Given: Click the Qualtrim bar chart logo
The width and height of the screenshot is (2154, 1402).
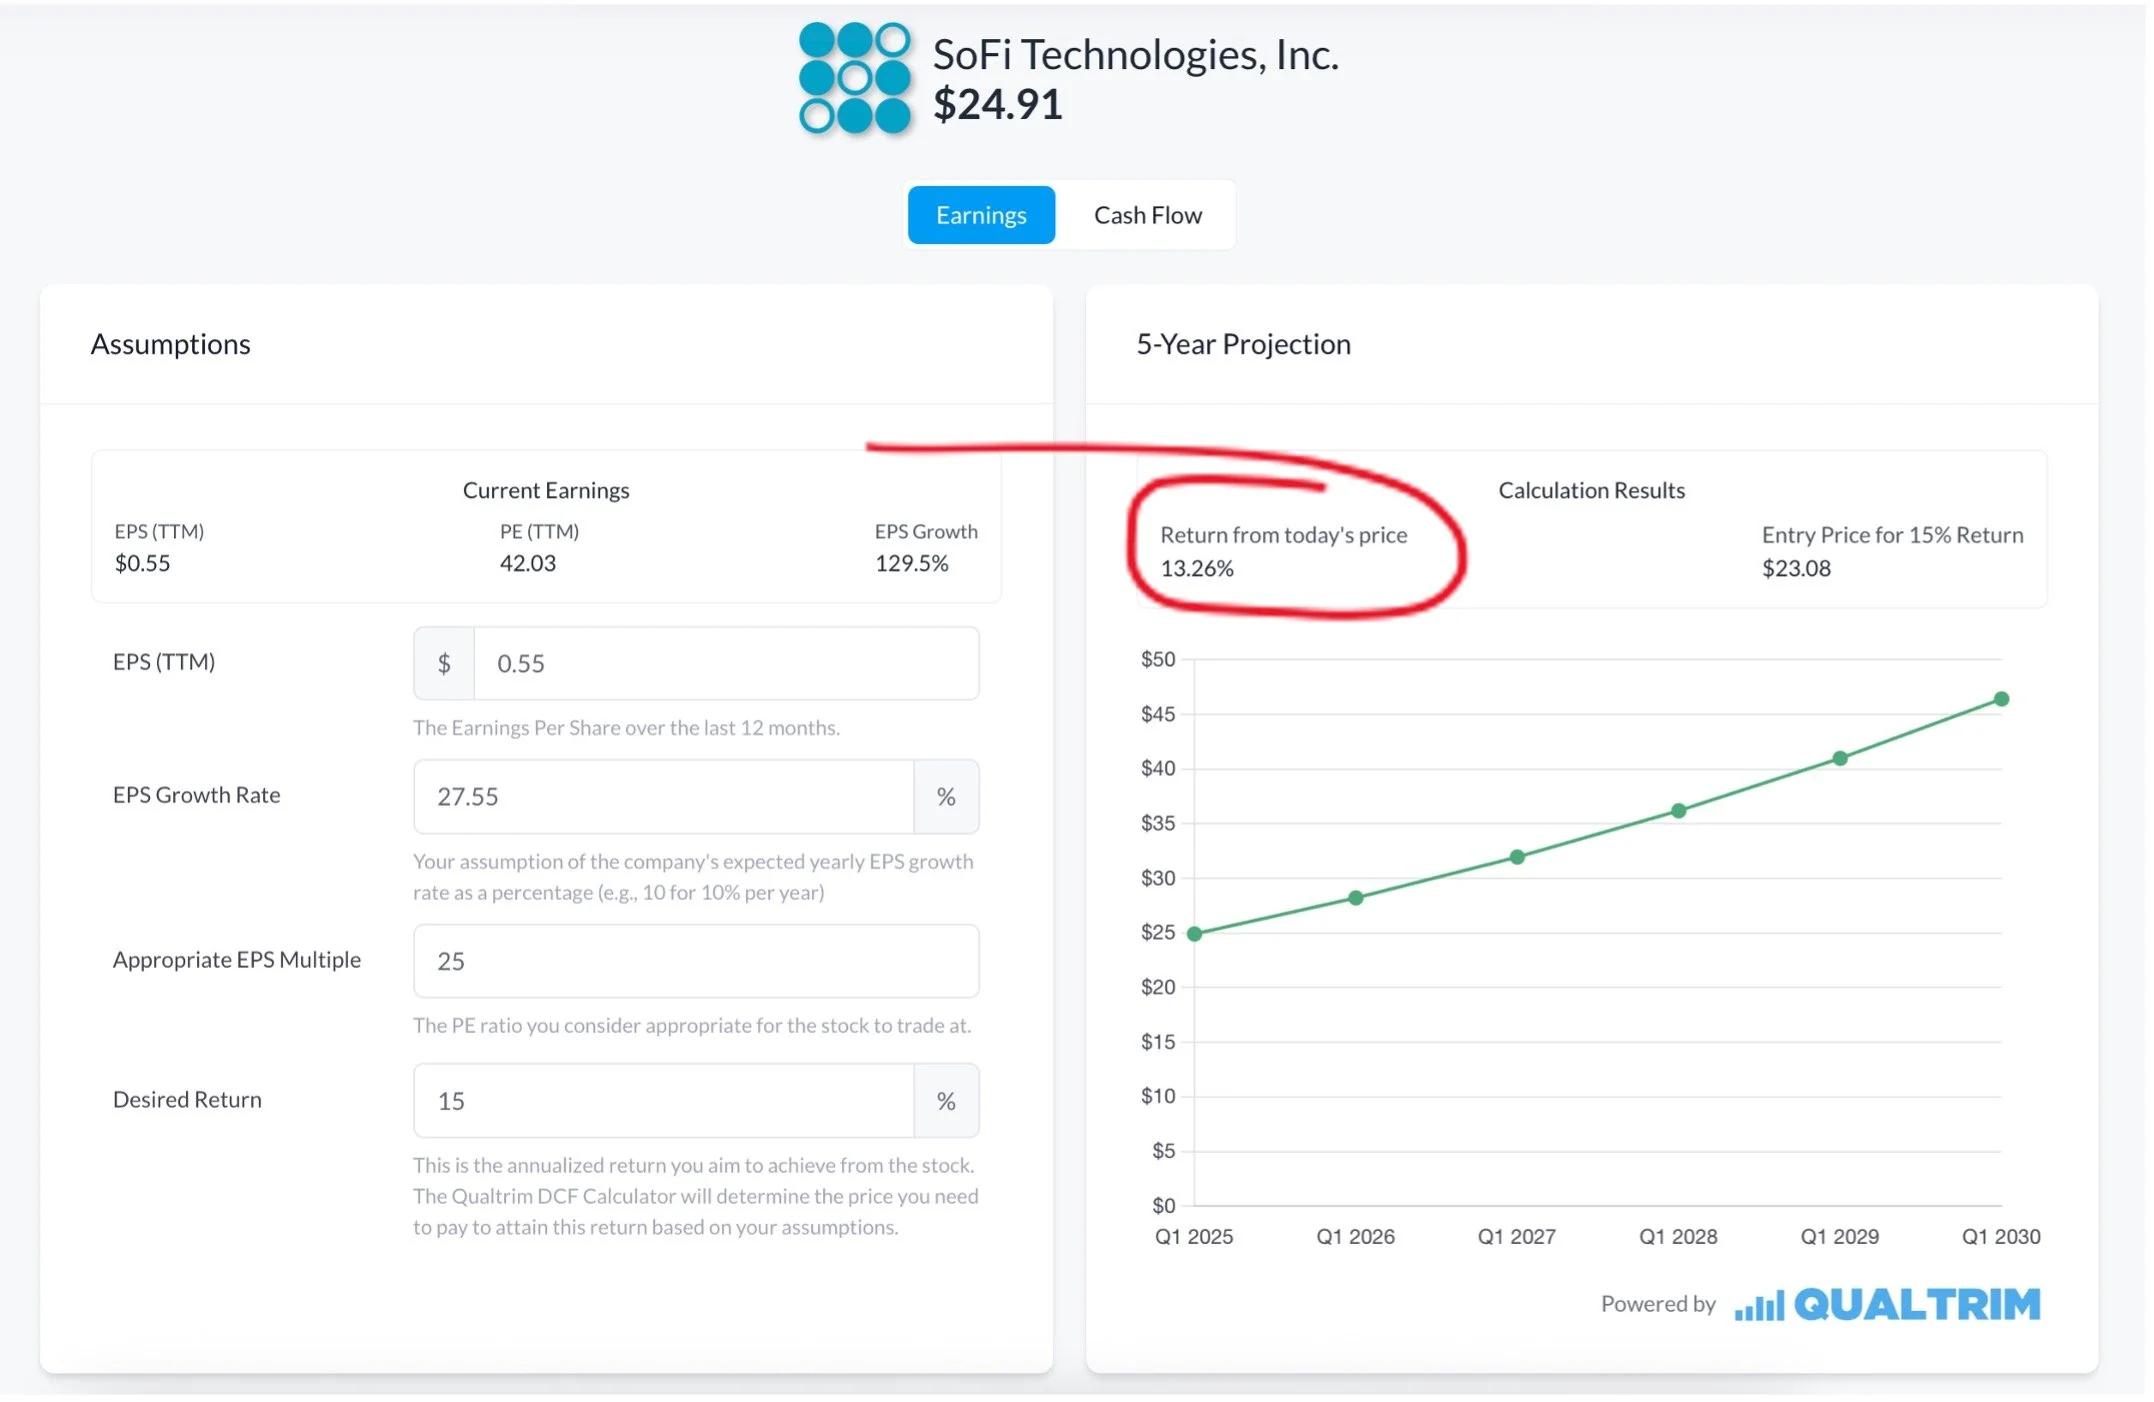Looking at the screenshot, I should pyautogui.click(x=1761, y=1306).
